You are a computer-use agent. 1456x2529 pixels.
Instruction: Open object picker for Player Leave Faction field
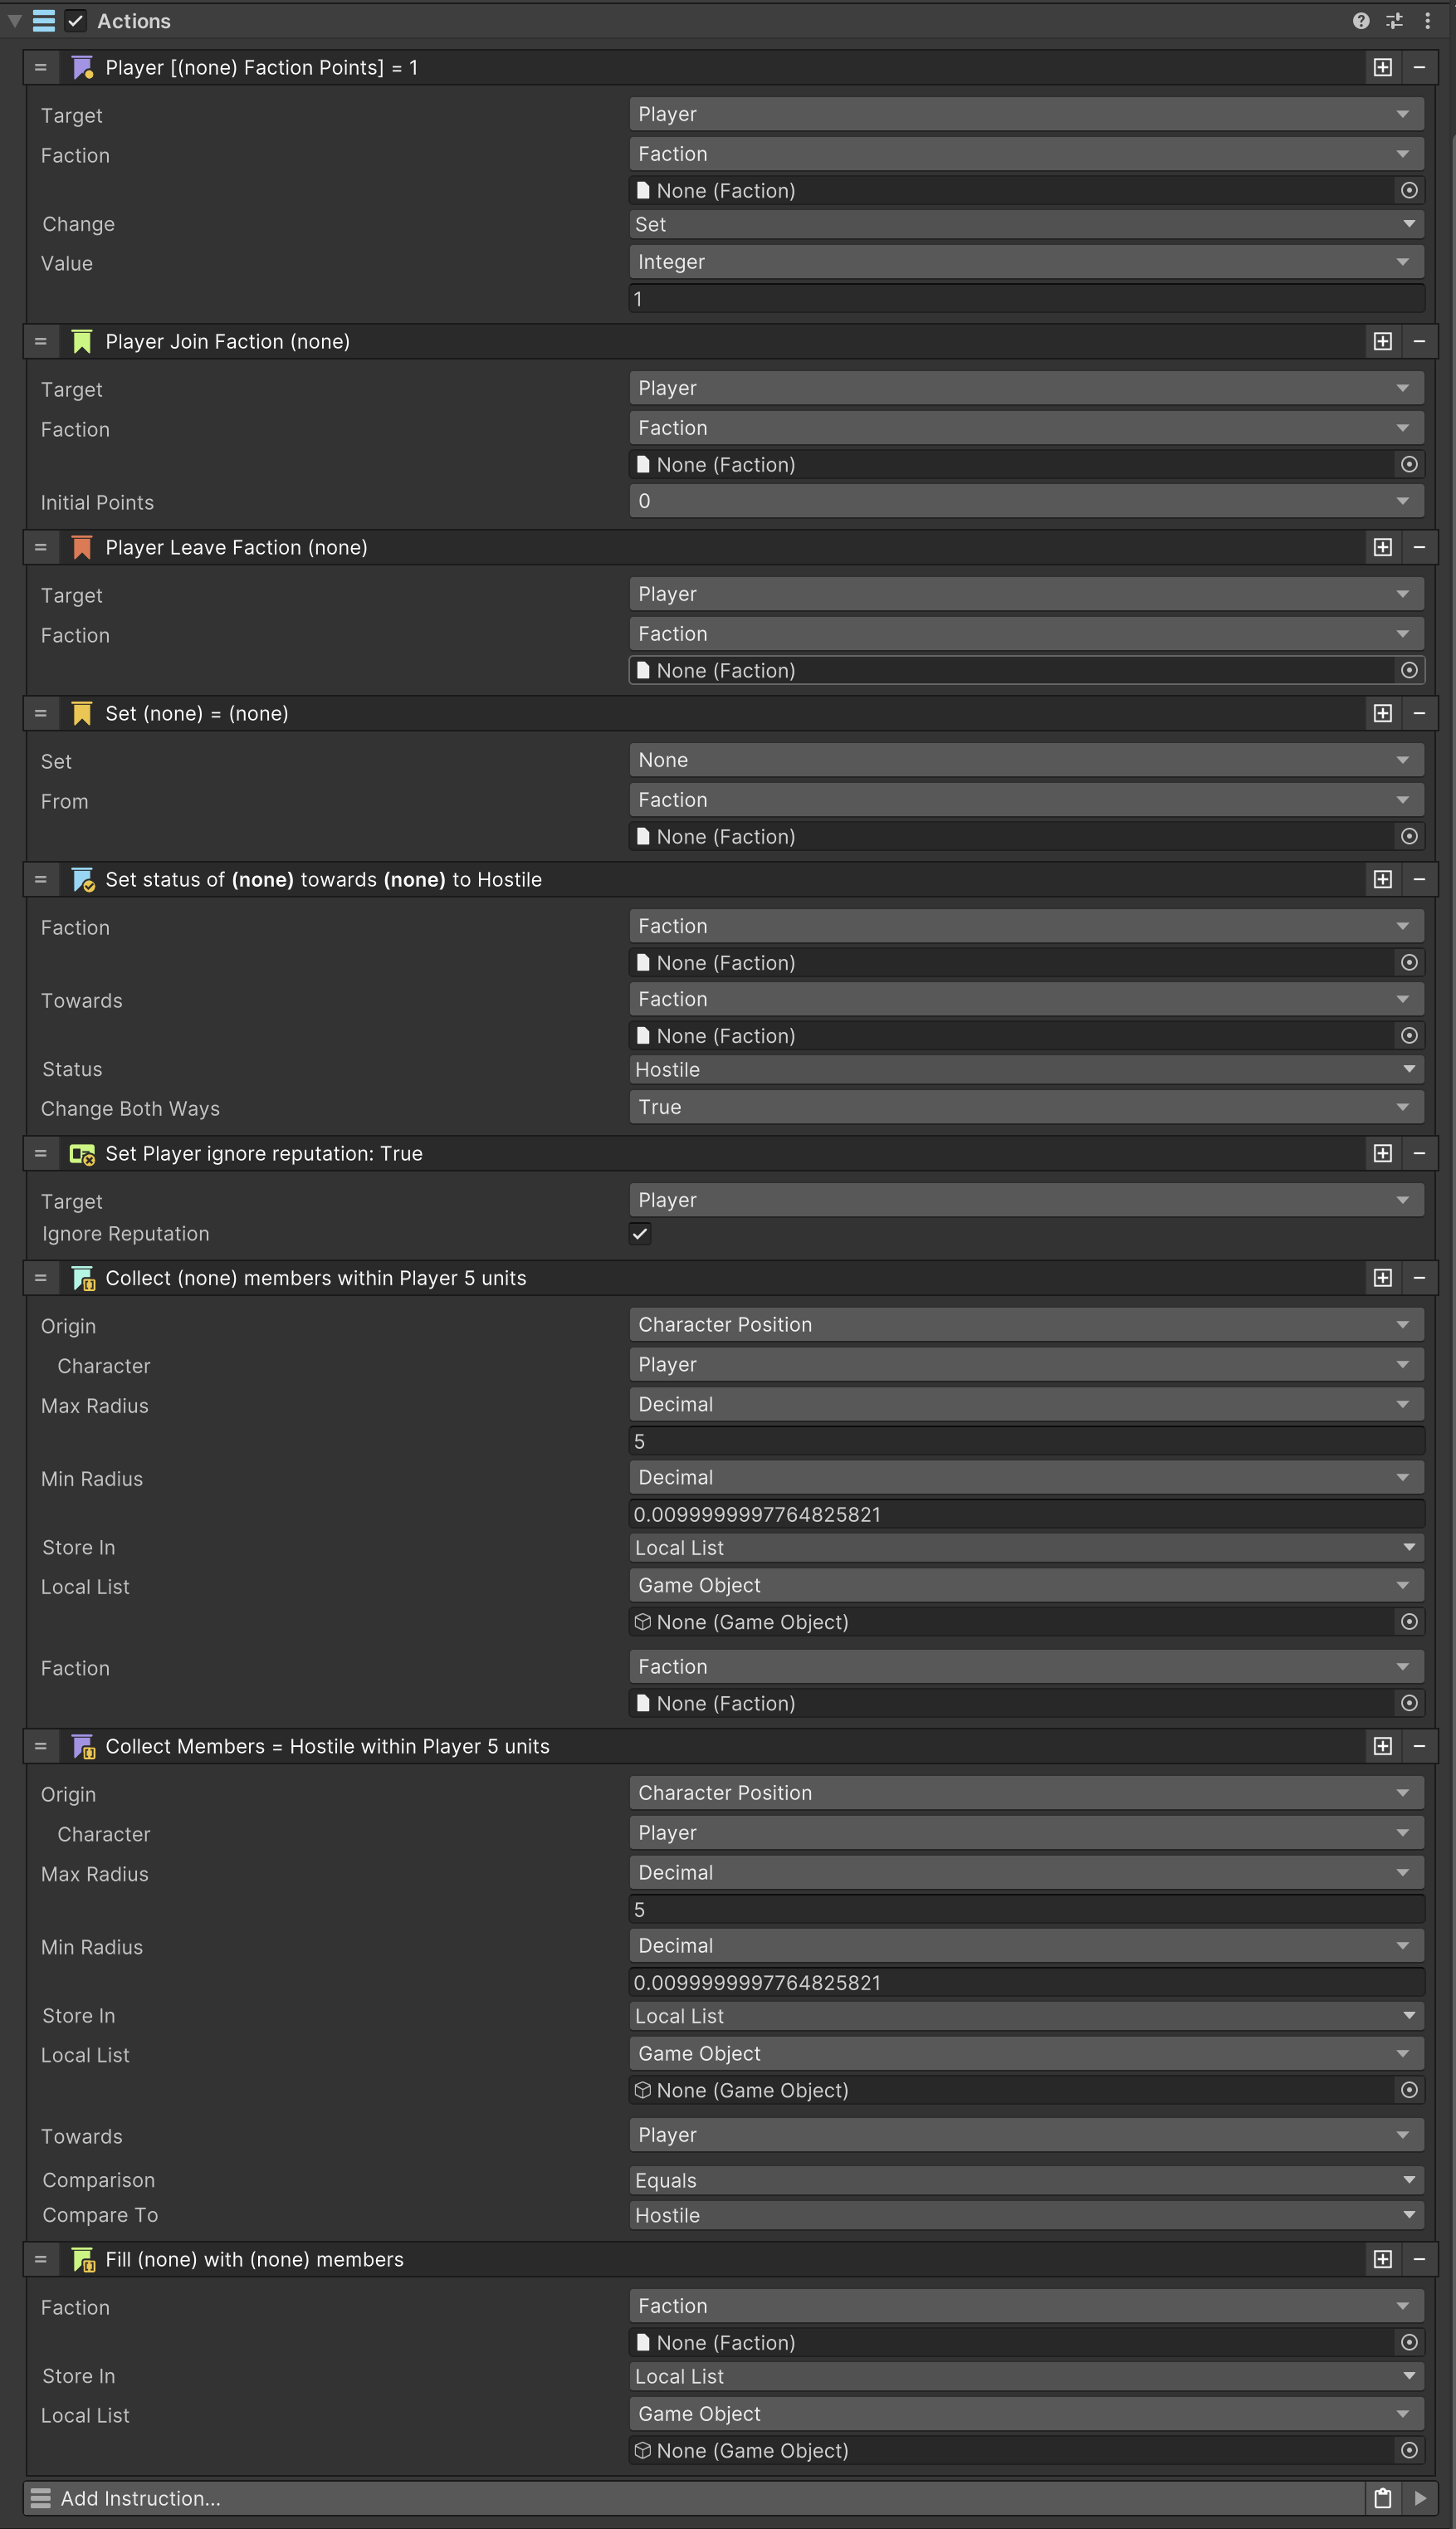tap(1409, 671)
